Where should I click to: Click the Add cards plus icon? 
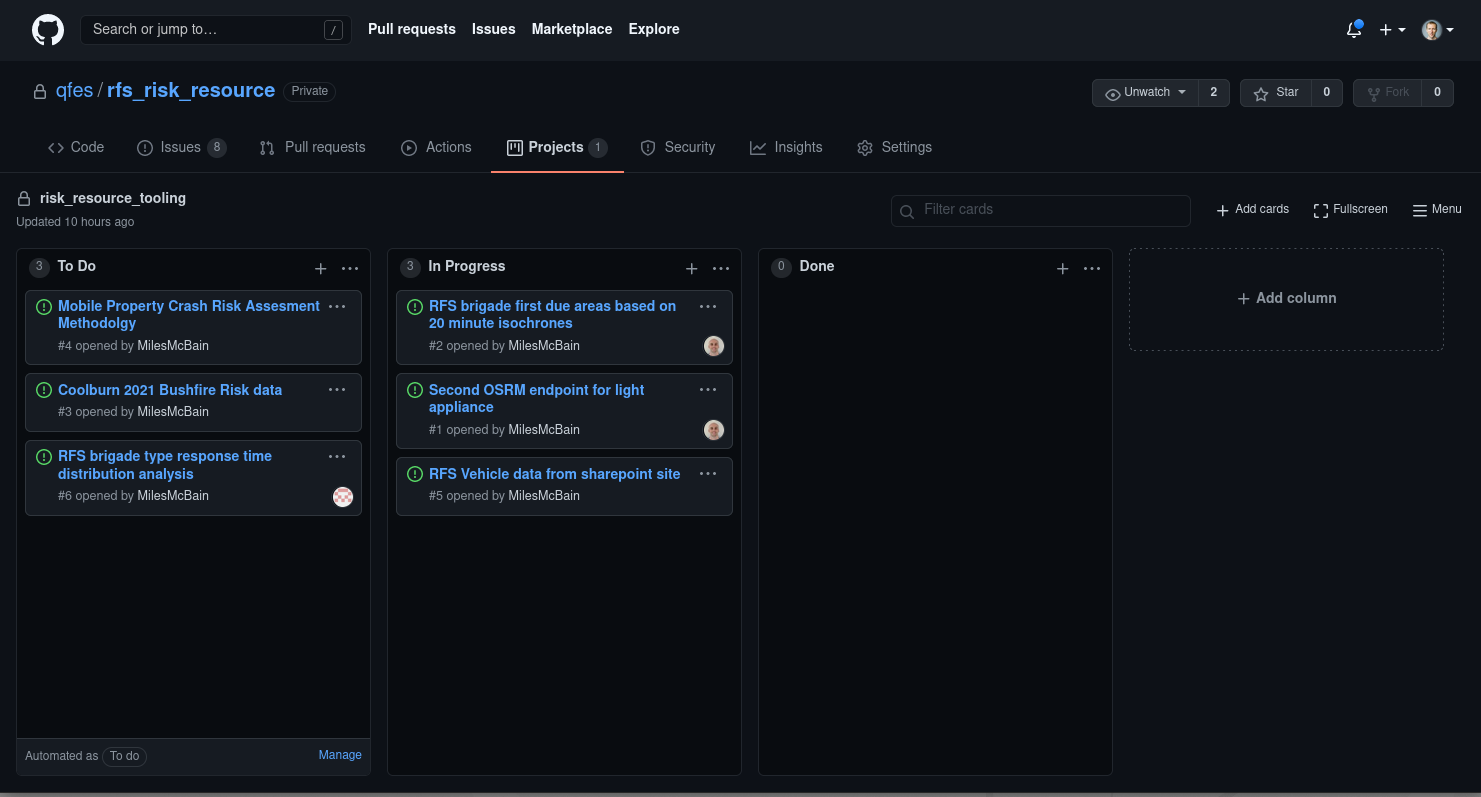1222,209
